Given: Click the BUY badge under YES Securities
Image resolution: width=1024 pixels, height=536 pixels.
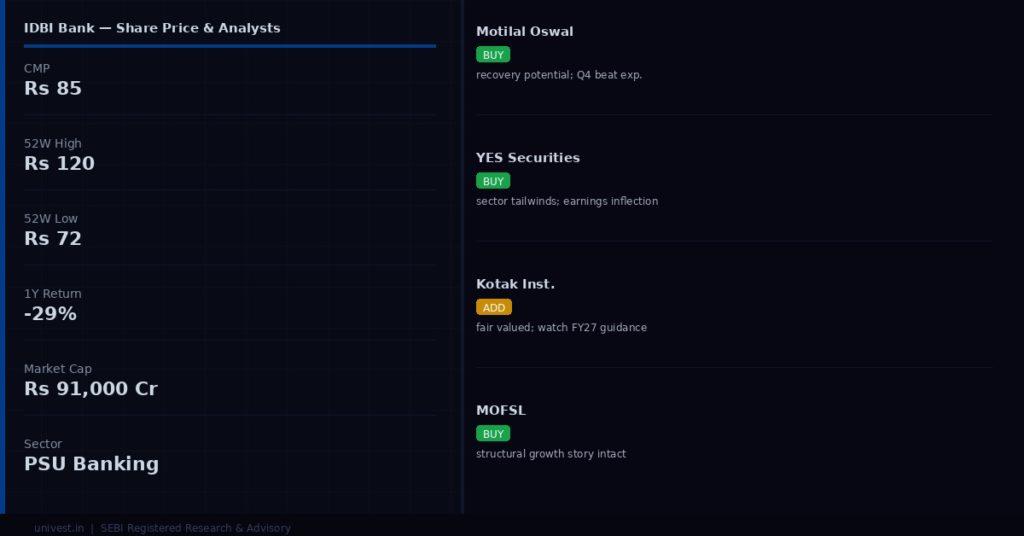Looking at the screenshot, I should pos(493,181).
